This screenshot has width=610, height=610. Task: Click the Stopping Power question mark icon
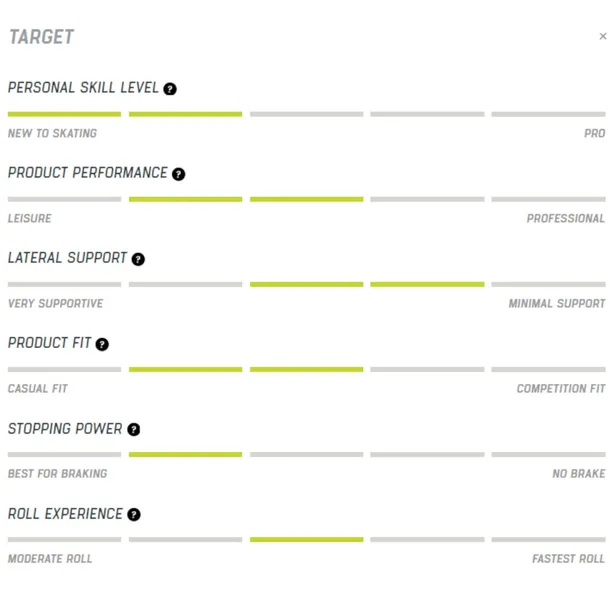click(134, 430)
